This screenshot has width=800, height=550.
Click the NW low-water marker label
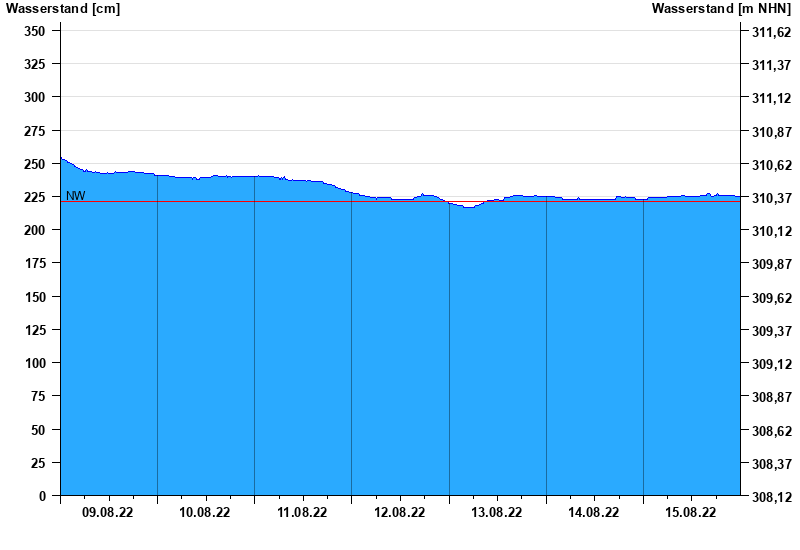pos(76,196)
